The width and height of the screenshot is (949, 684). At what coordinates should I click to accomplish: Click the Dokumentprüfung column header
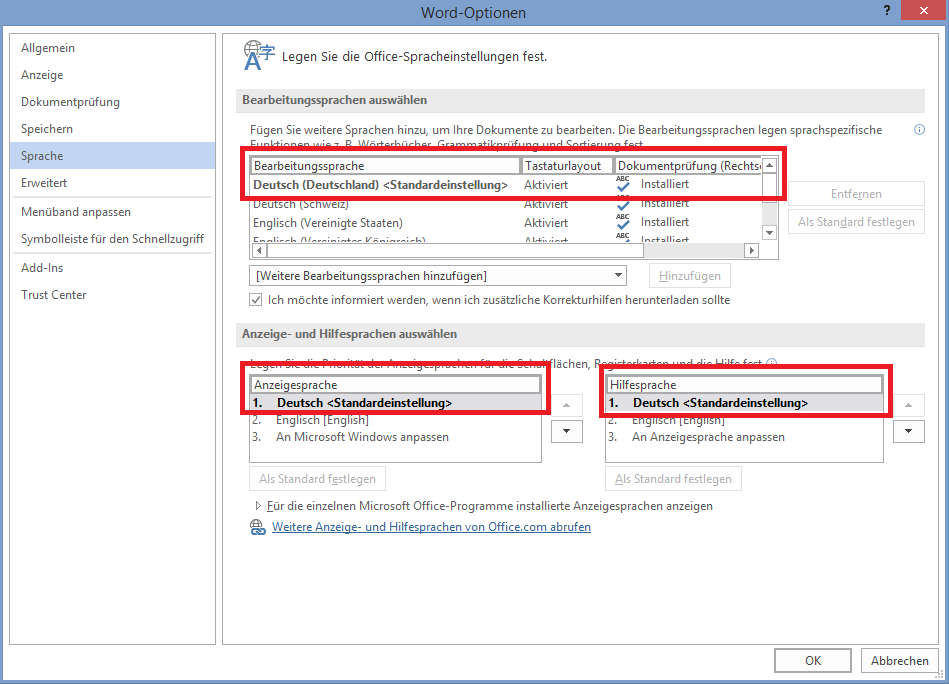point(688,166)
